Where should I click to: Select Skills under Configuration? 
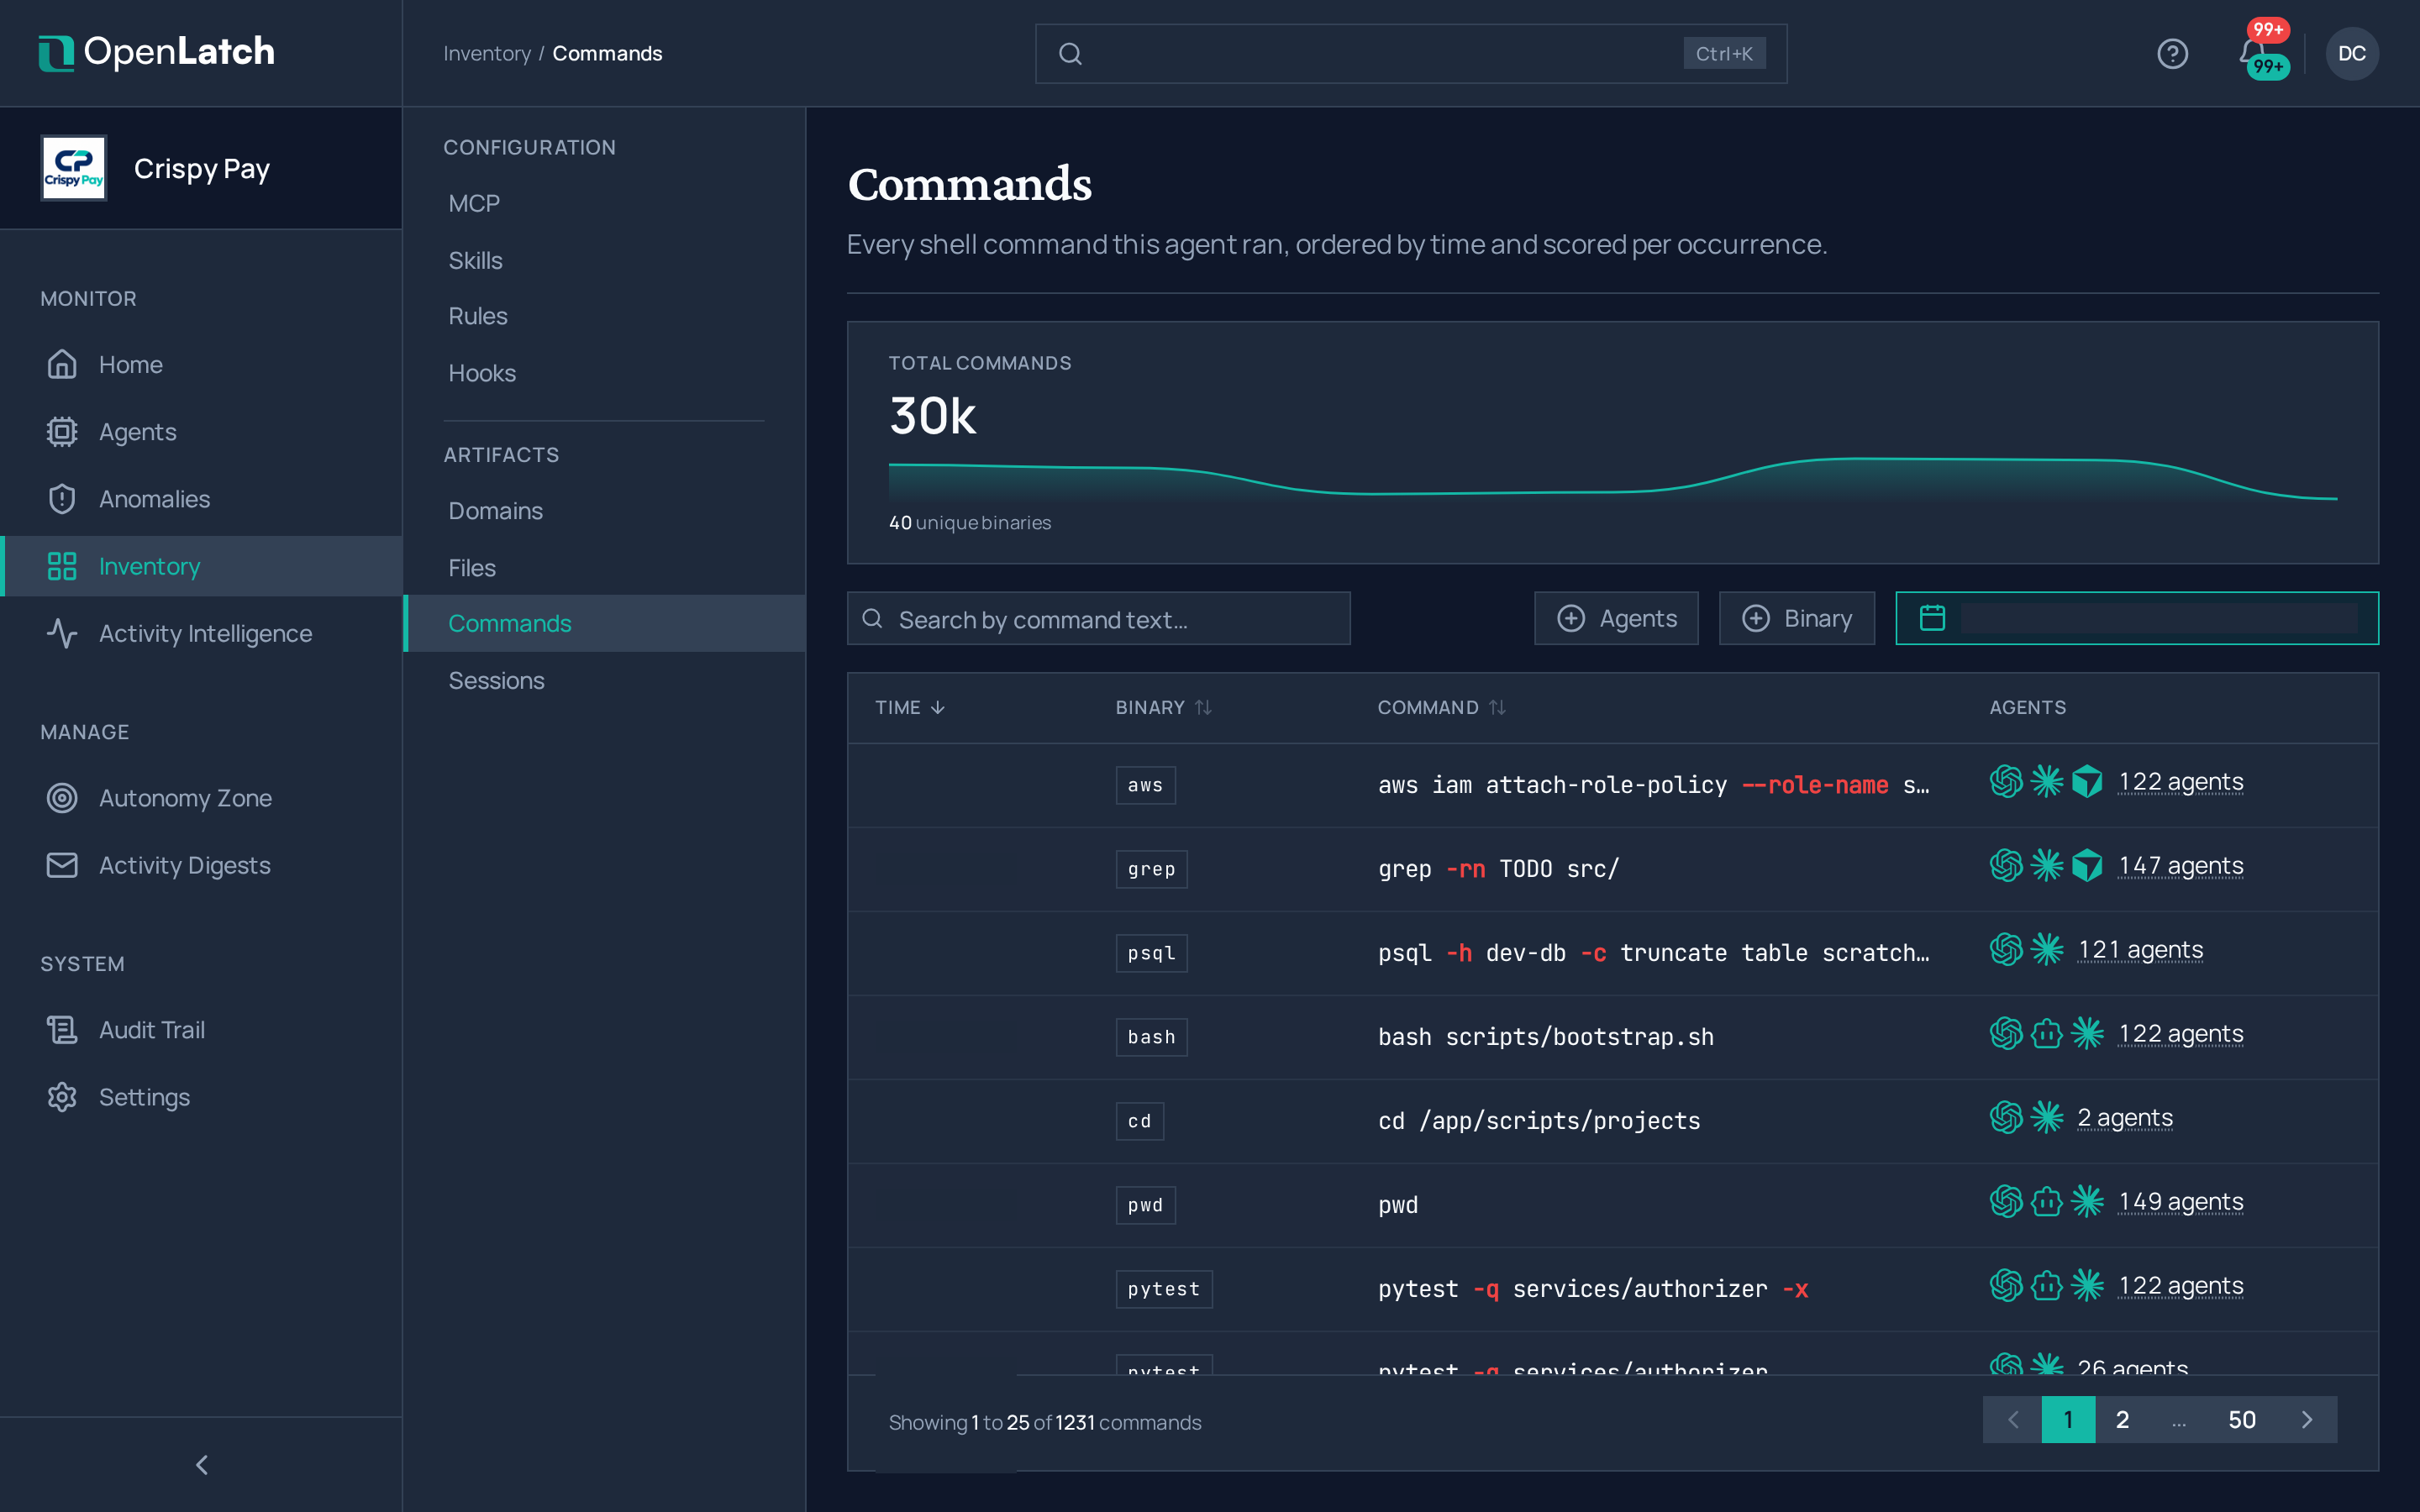pyautogui.click(x=604, y=260)
